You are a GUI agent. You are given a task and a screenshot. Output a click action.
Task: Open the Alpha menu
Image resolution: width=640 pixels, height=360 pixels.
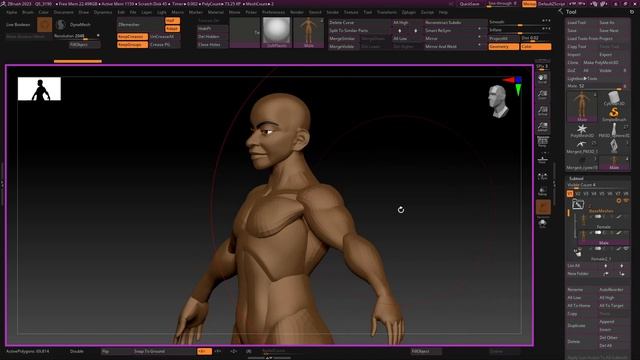[11, 12]
